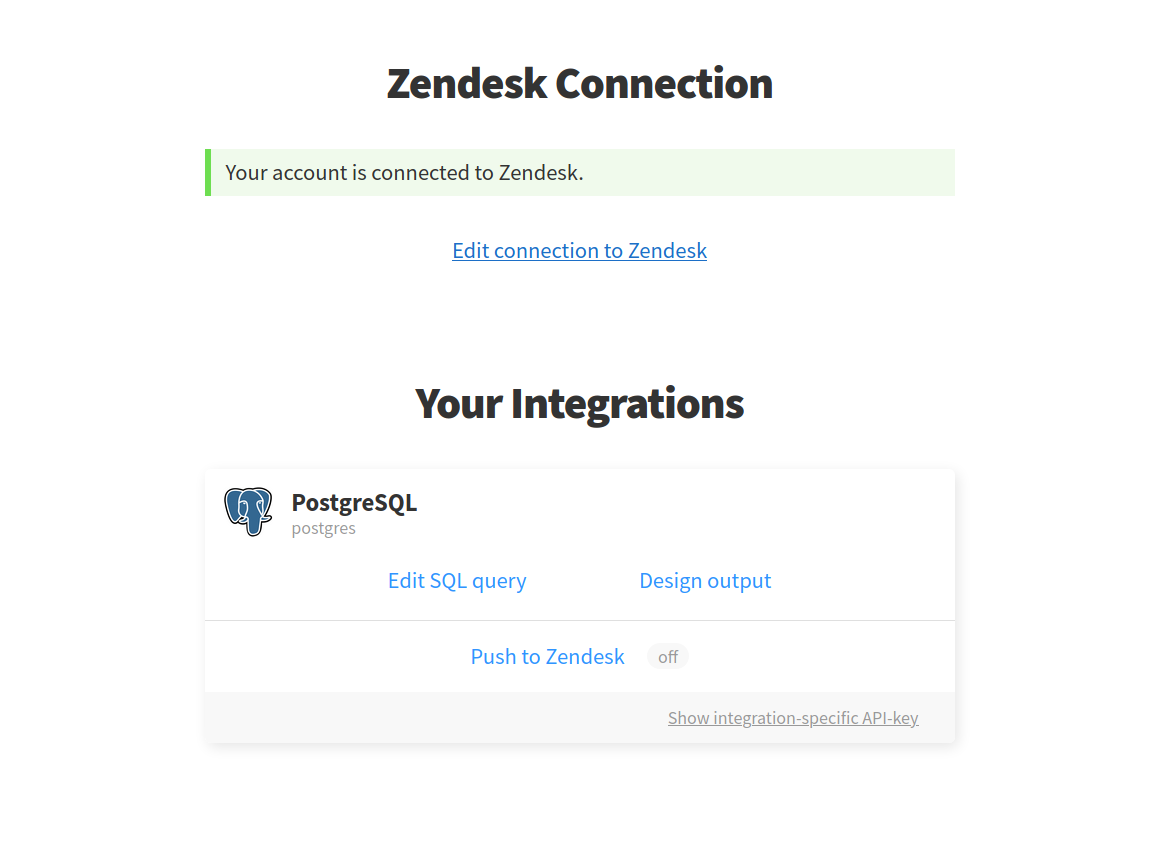Viewport: 1168px width, 853px height.
Task: Open the Edit connection to Zendesk link
Action: coord(579,250)
